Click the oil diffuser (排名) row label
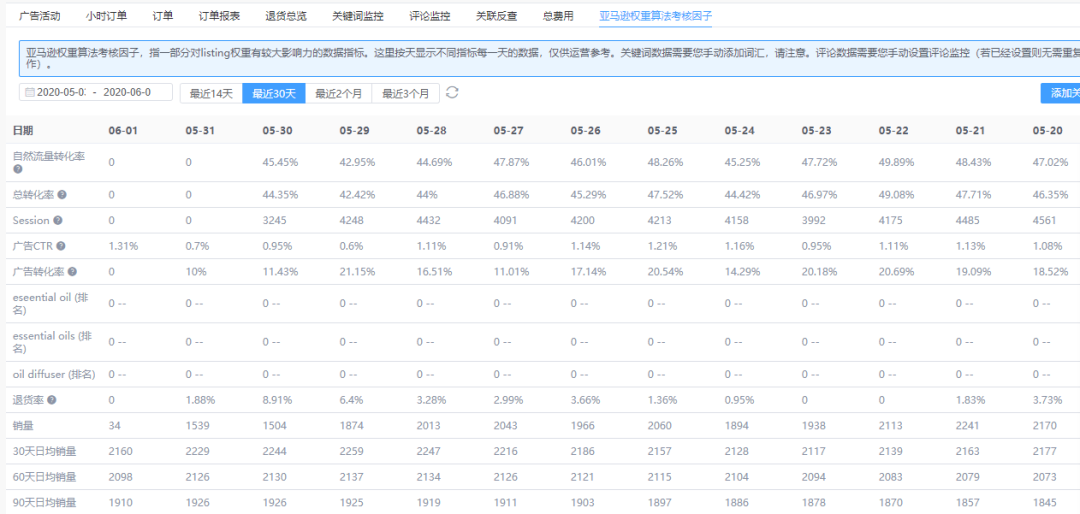Viewport: 1080px width, 514px height. click(x=54, y=374)
